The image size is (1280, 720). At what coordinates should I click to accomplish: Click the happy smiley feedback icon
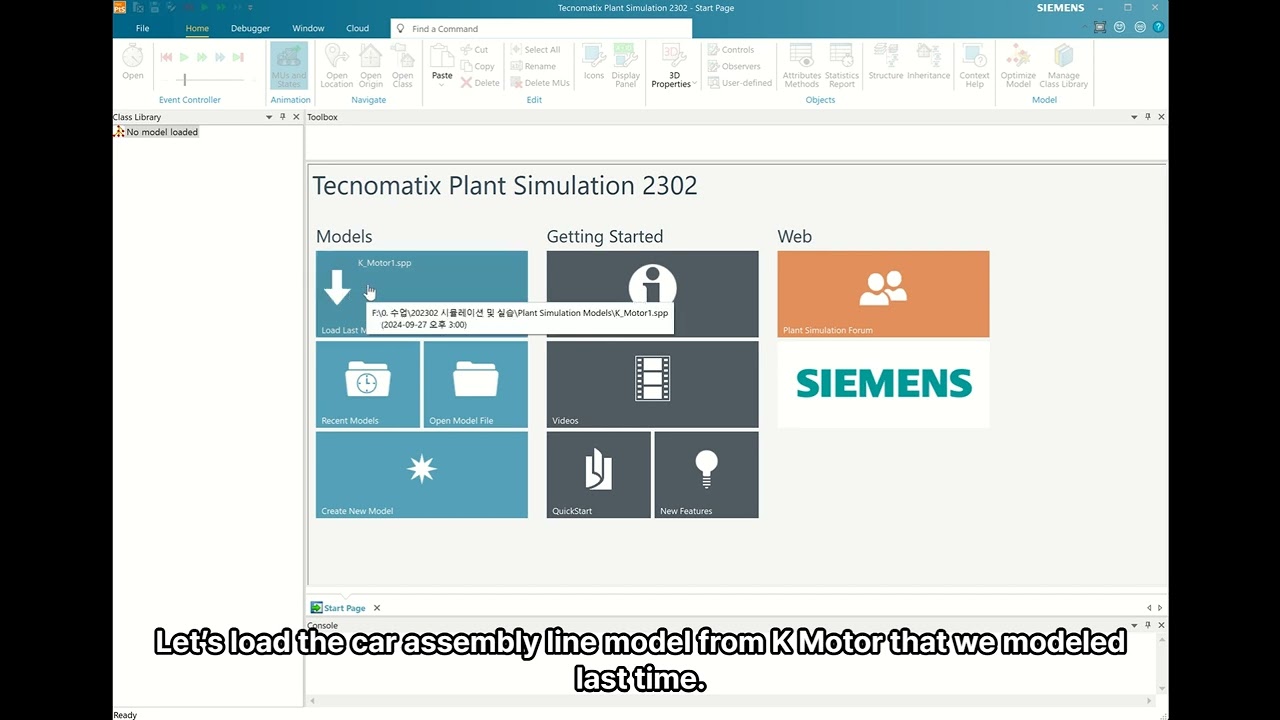[1120, 27]
